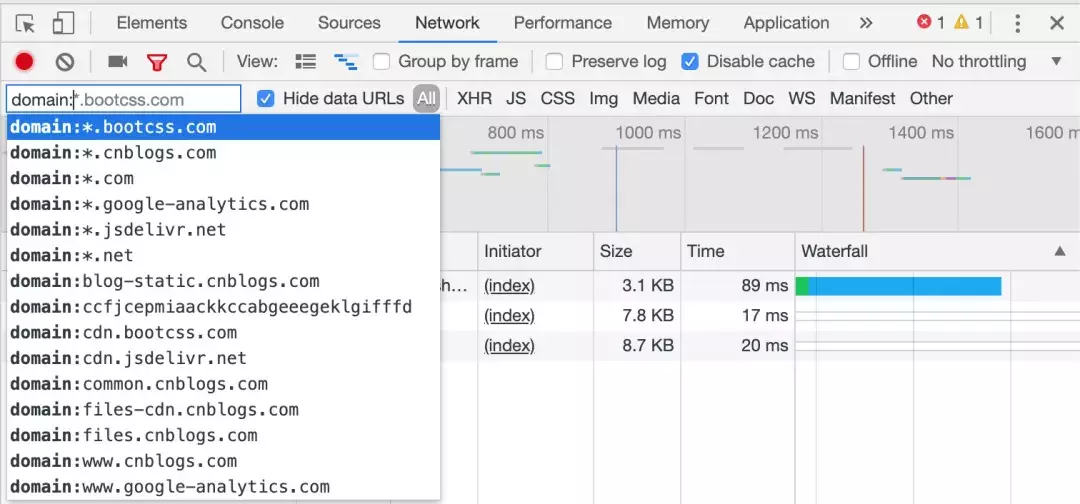Viewport: 1080px width, 504px height.
Task: Uncheck Disable cache checkbox
Action: coord(689,62)
